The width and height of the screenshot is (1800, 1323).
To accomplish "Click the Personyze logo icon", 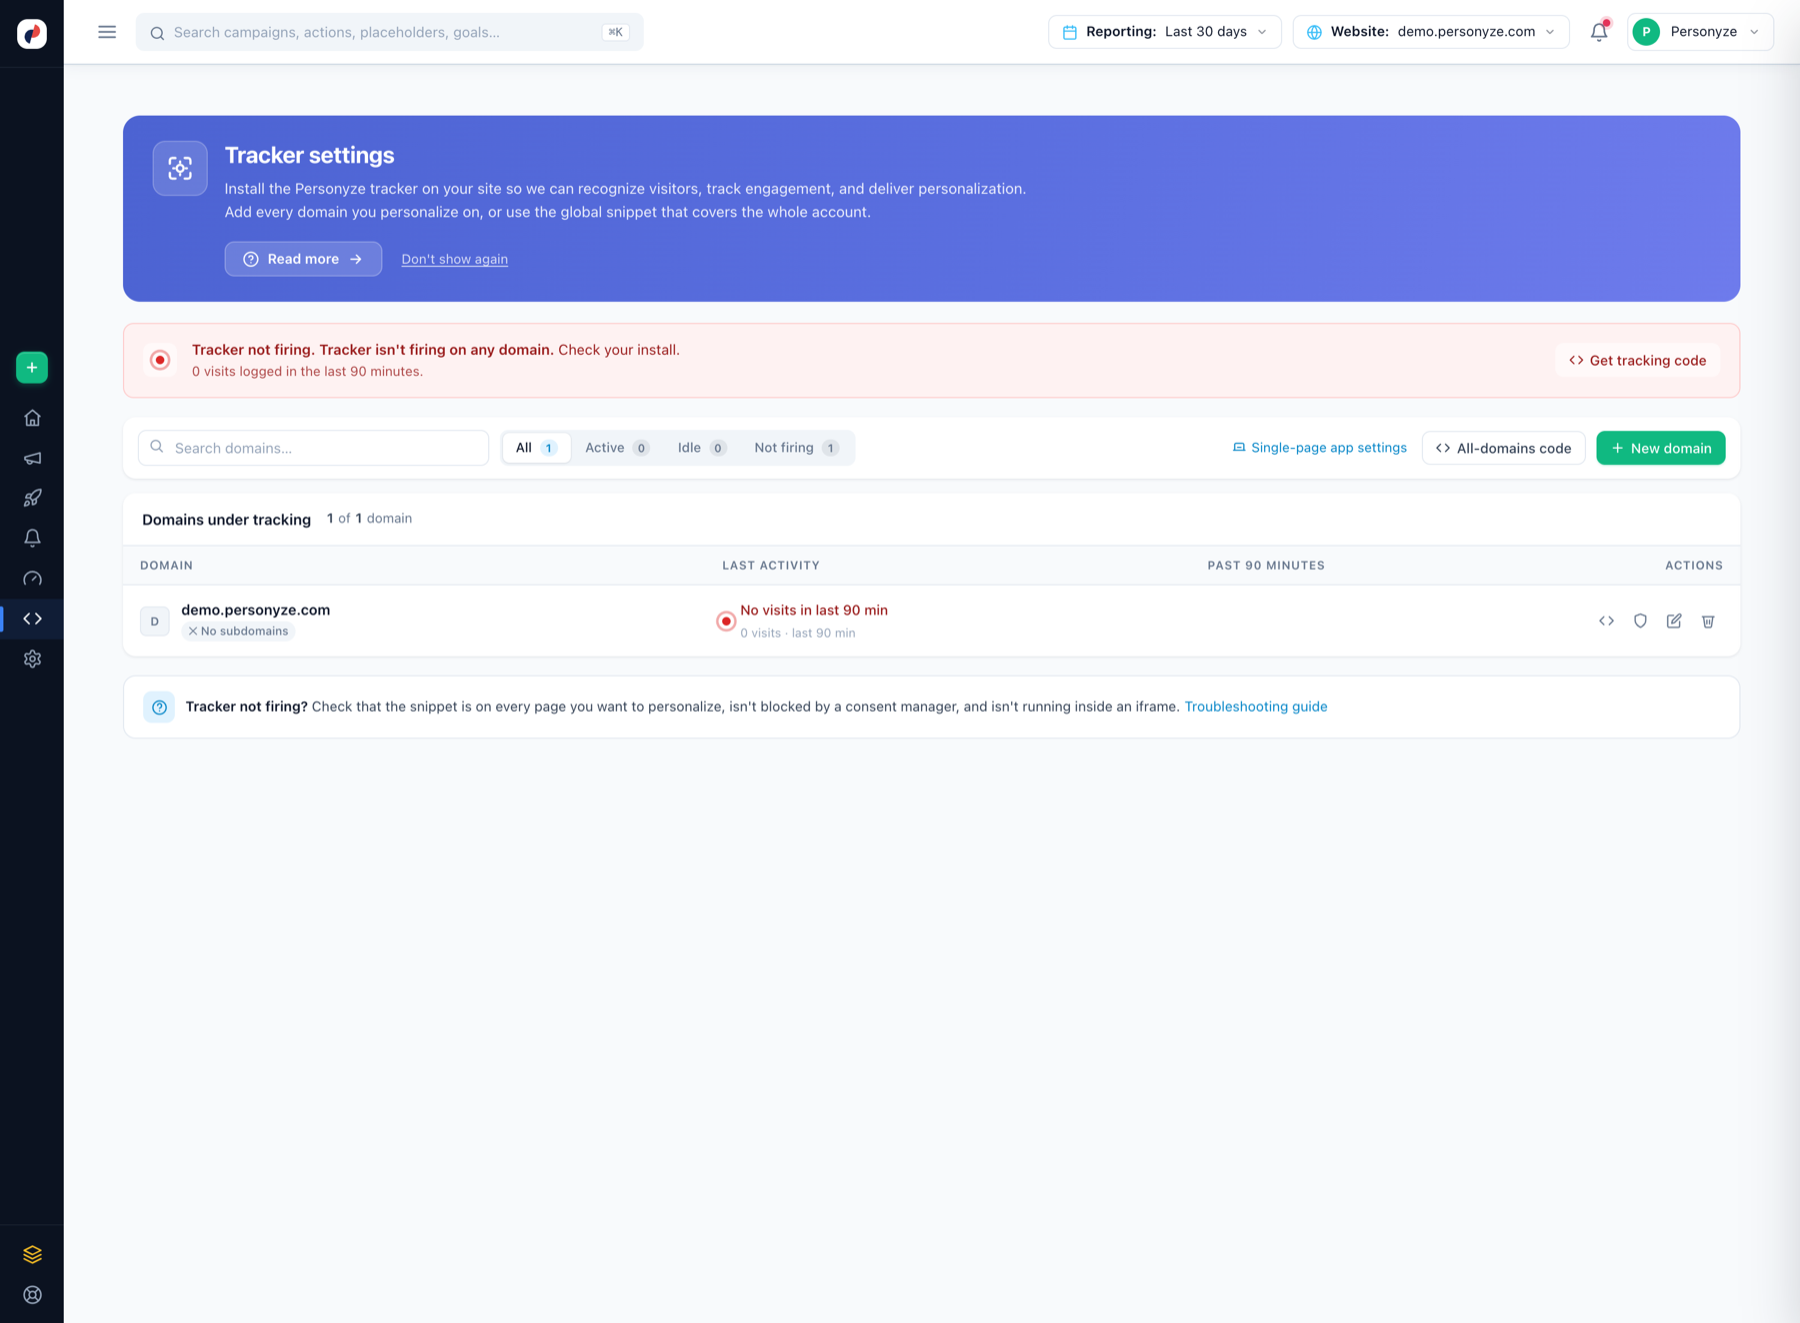I will tap(32, 33).
